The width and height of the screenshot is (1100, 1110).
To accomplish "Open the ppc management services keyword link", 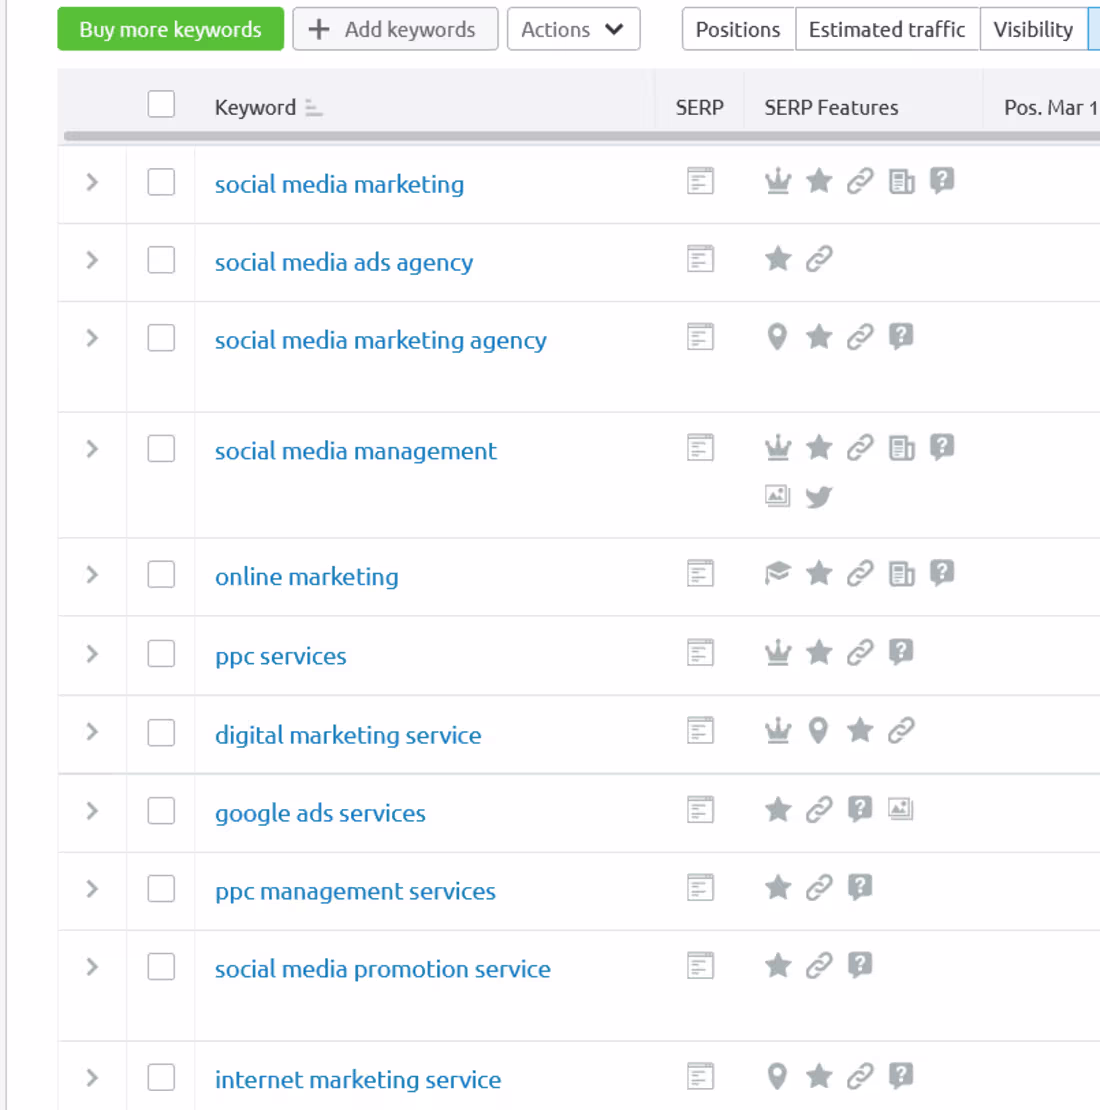I will (354, 891).
